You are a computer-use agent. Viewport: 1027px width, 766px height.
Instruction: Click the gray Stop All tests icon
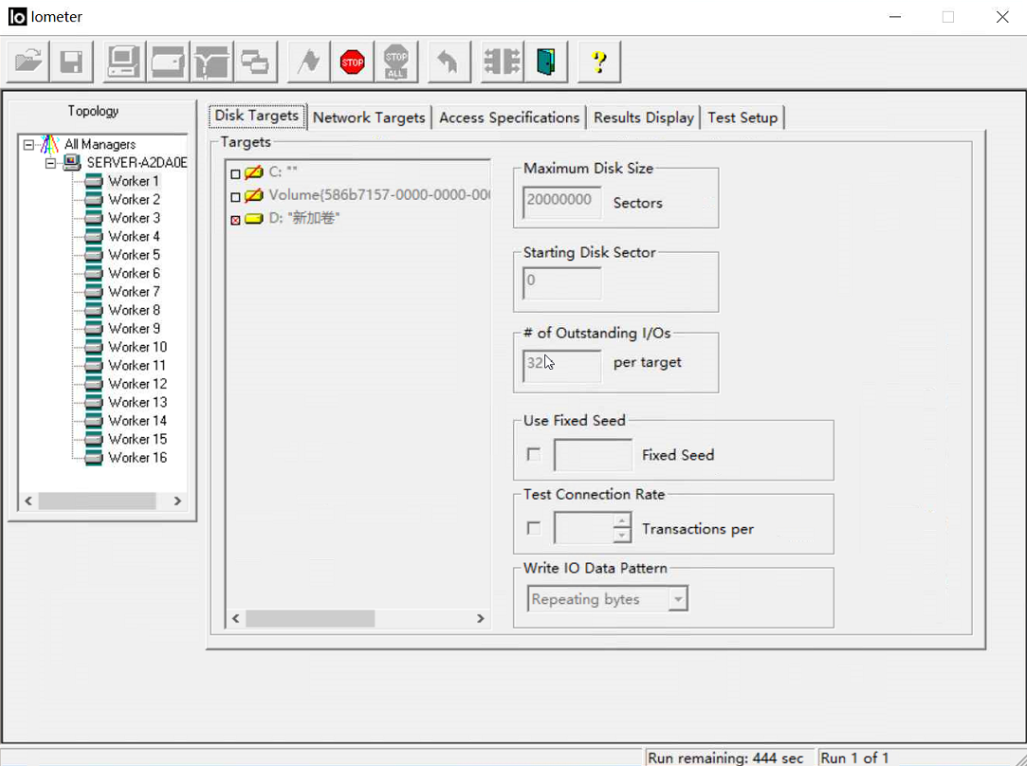(x=396, y=62)
